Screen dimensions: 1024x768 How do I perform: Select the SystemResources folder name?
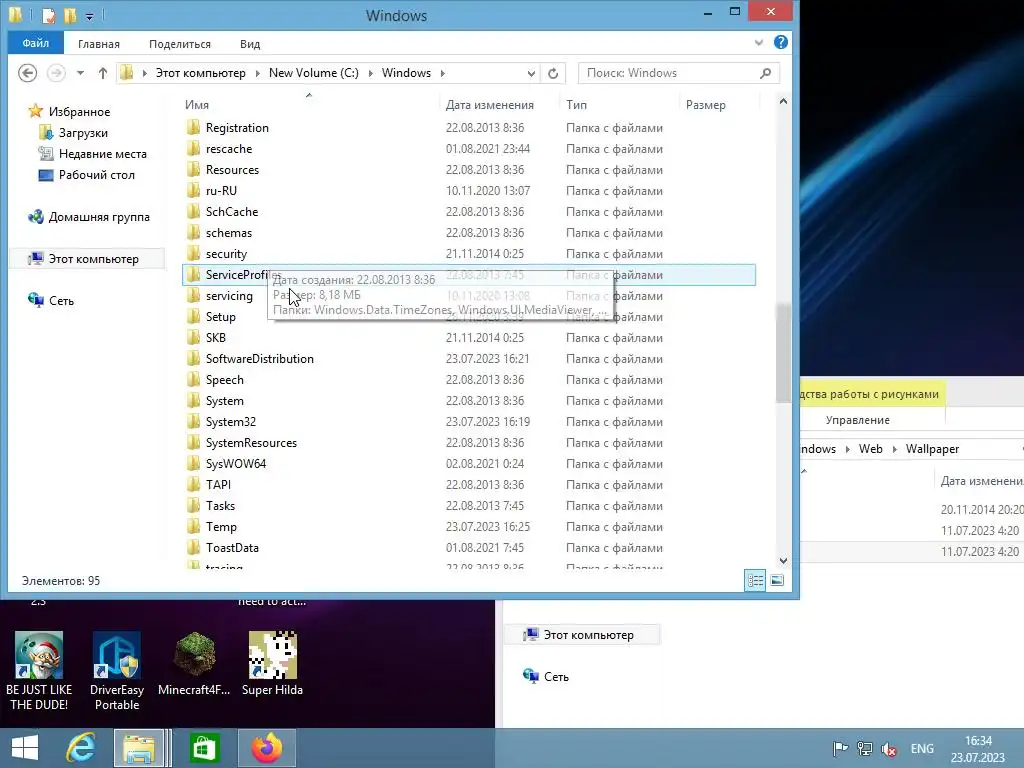coord(251,443)
